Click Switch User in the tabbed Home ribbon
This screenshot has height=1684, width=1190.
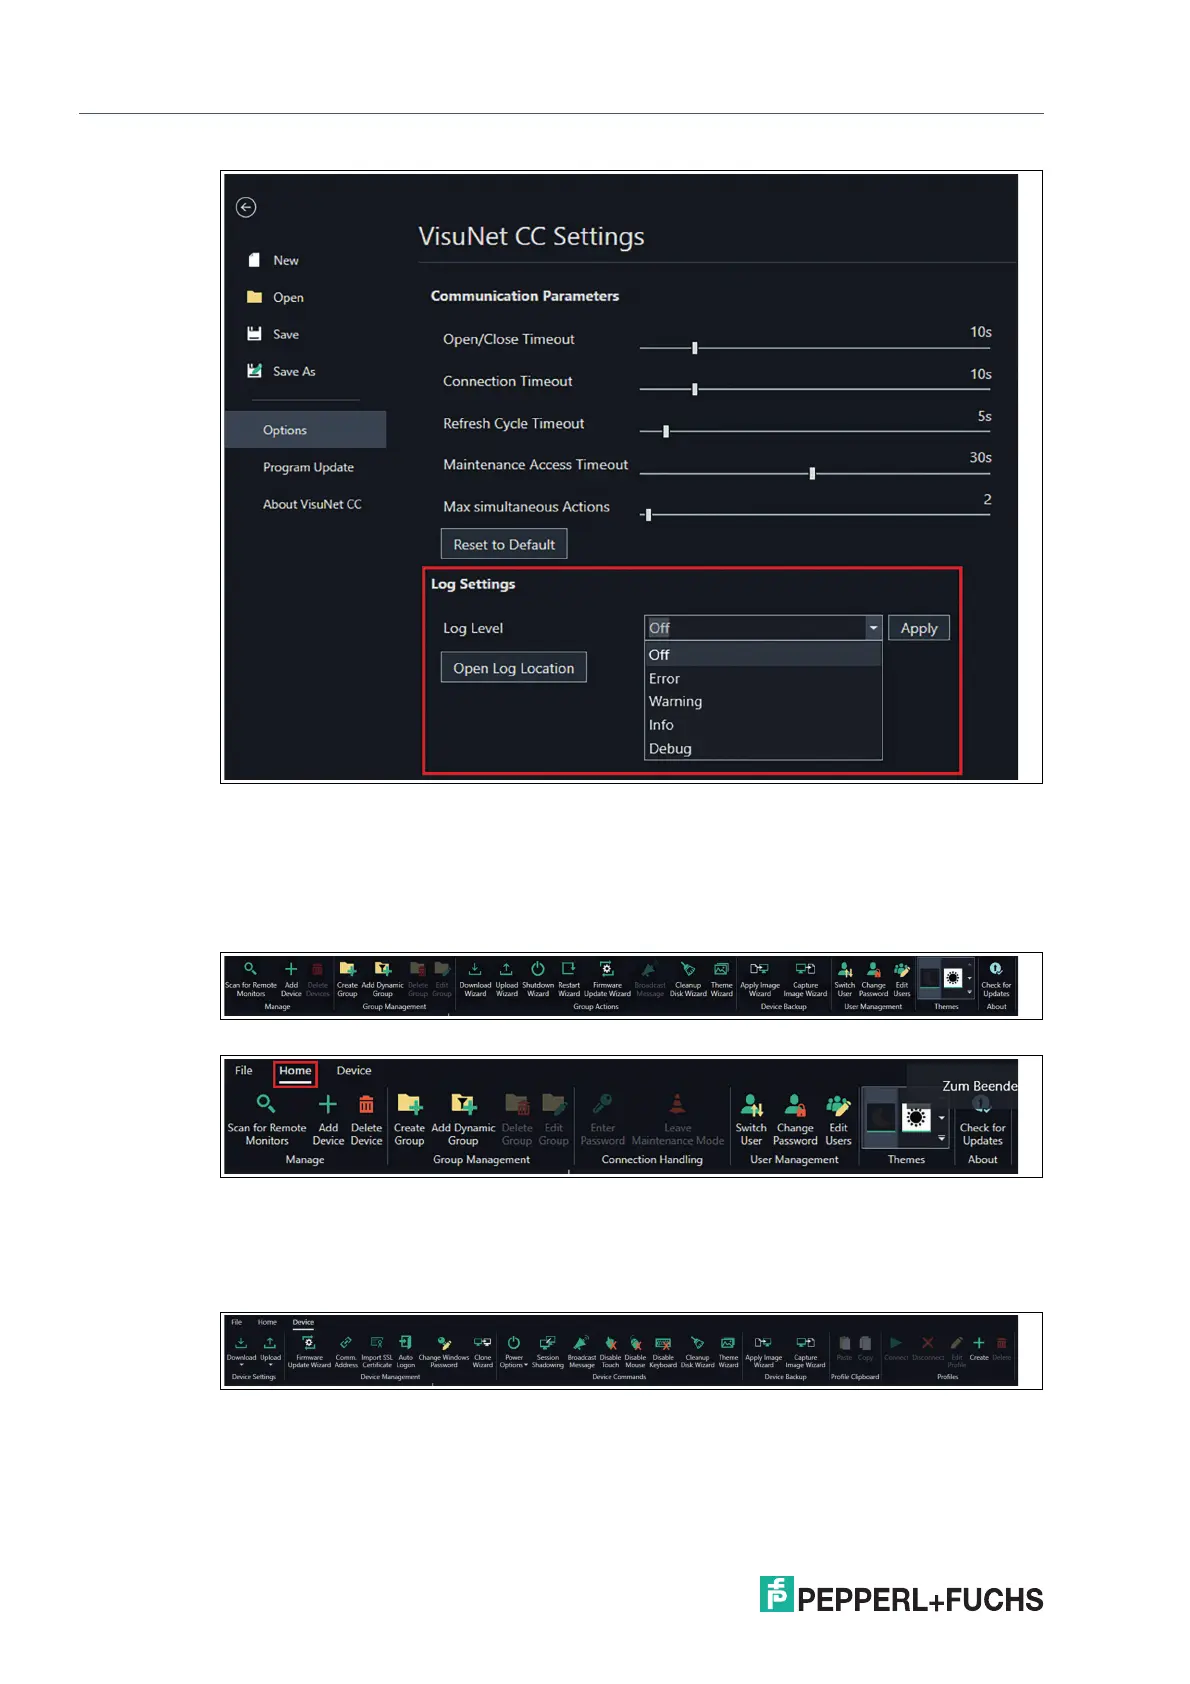tap(751, 1120)
